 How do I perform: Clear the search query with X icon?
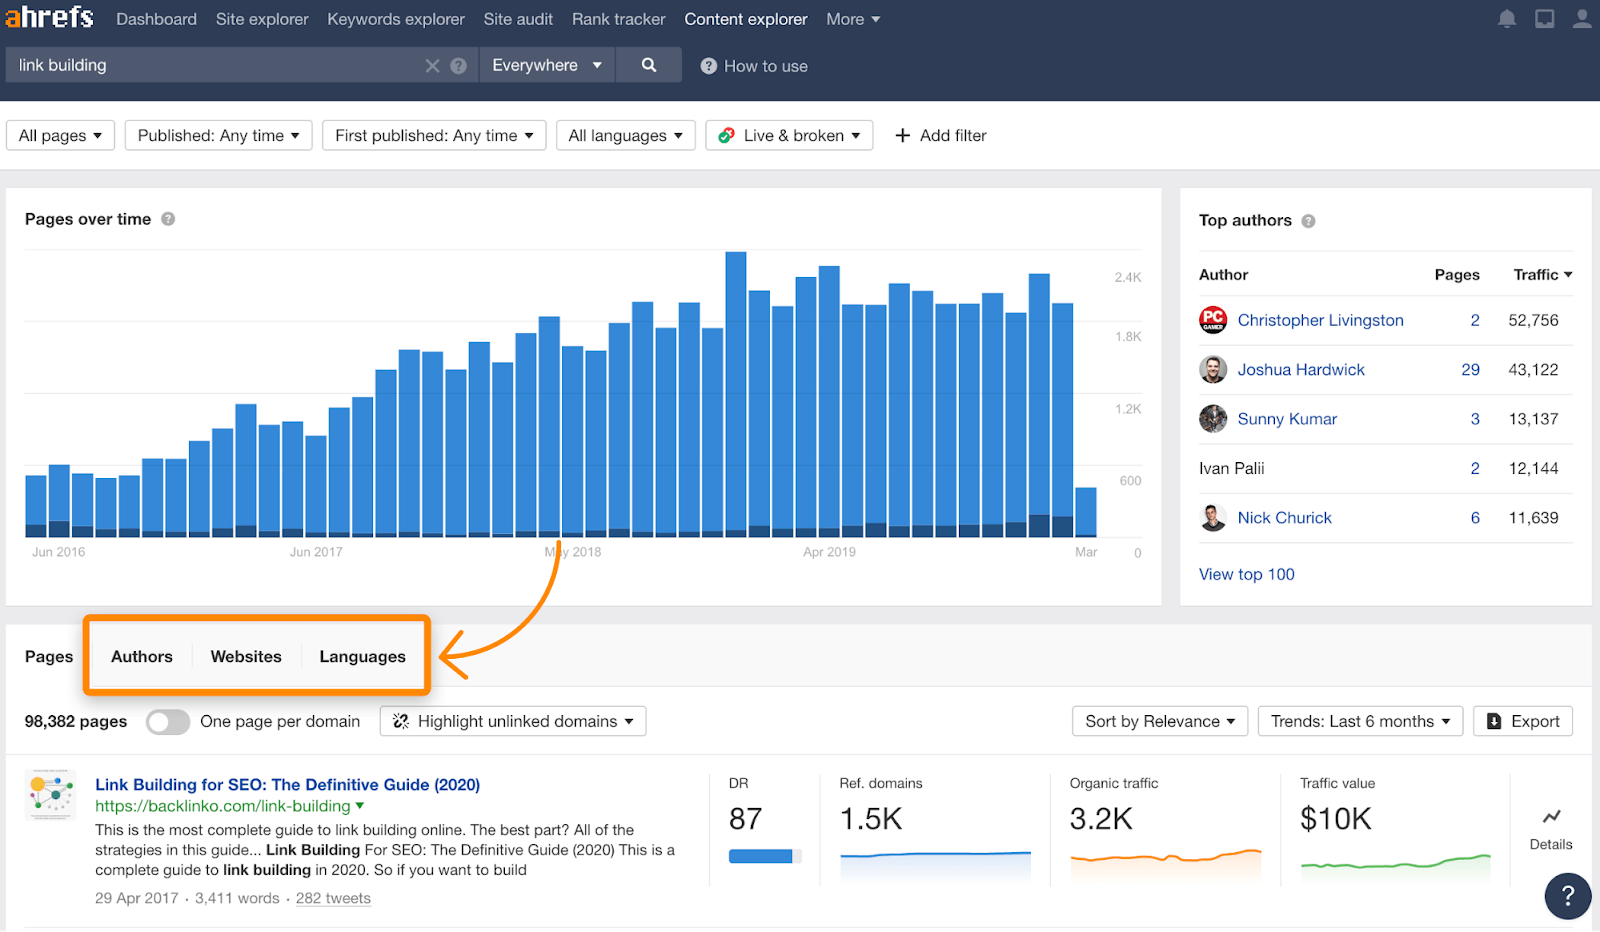(x=432, y=66)
